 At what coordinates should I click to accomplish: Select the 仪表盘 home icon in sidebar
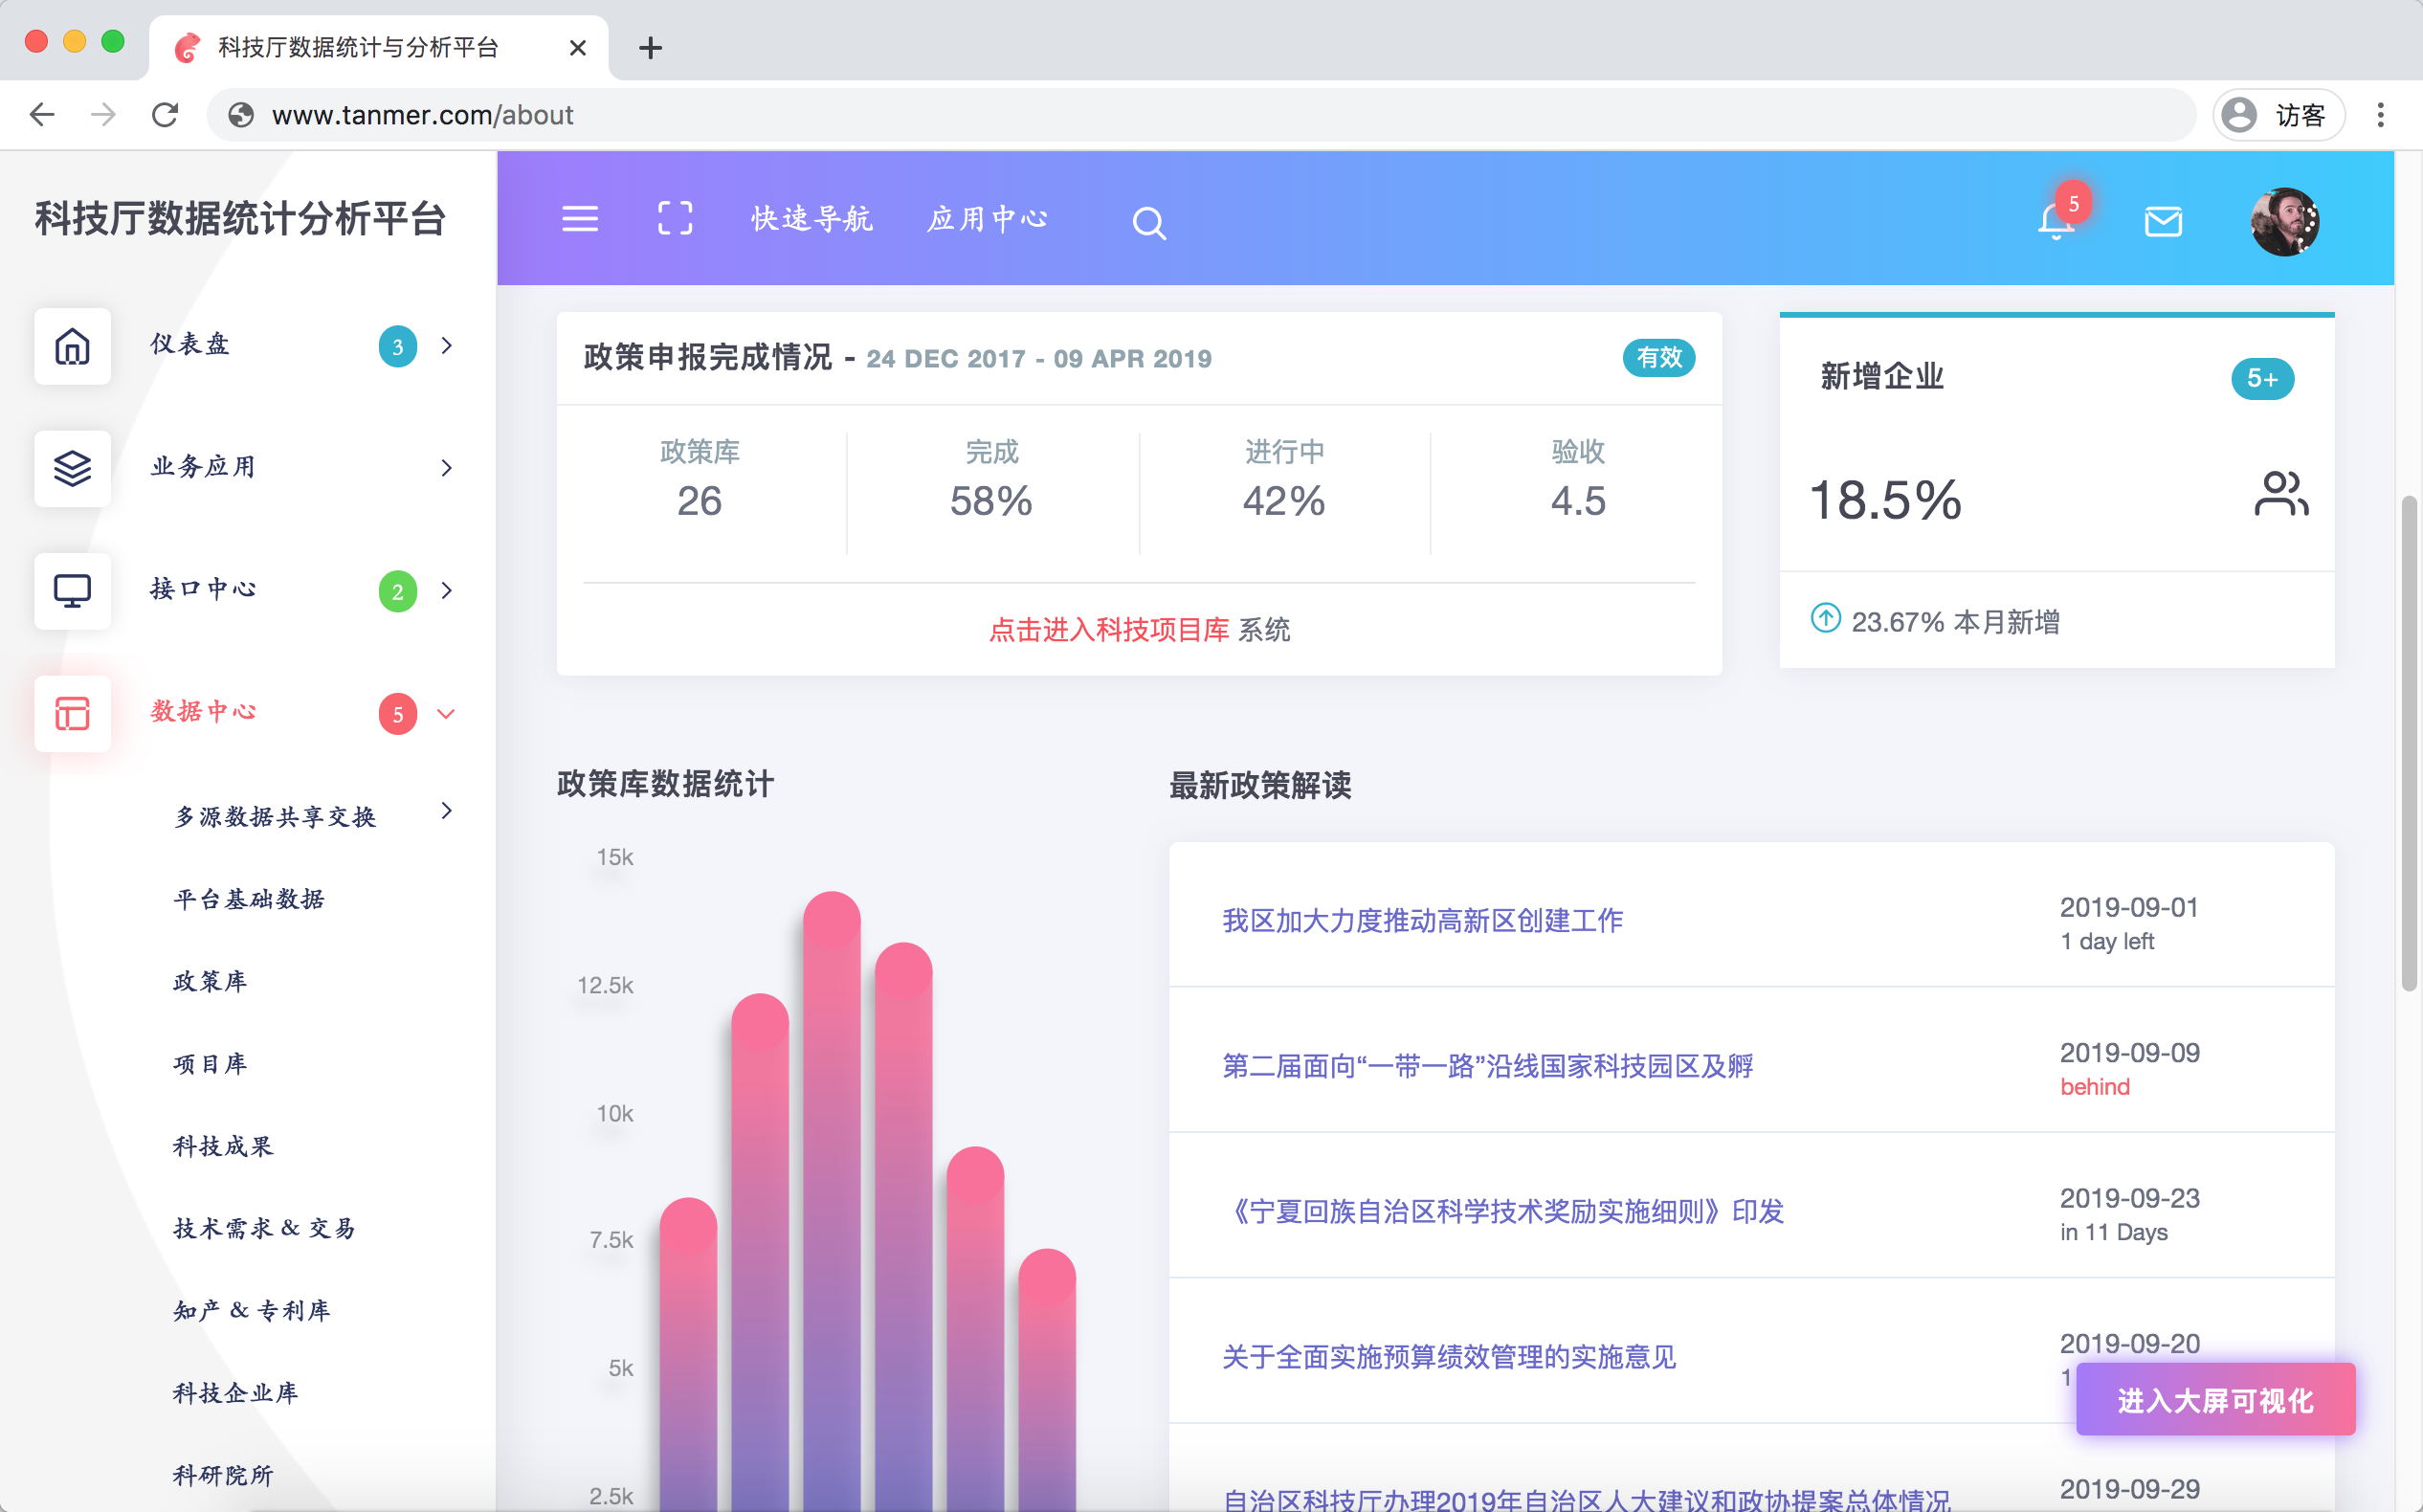tap(72, 346)
